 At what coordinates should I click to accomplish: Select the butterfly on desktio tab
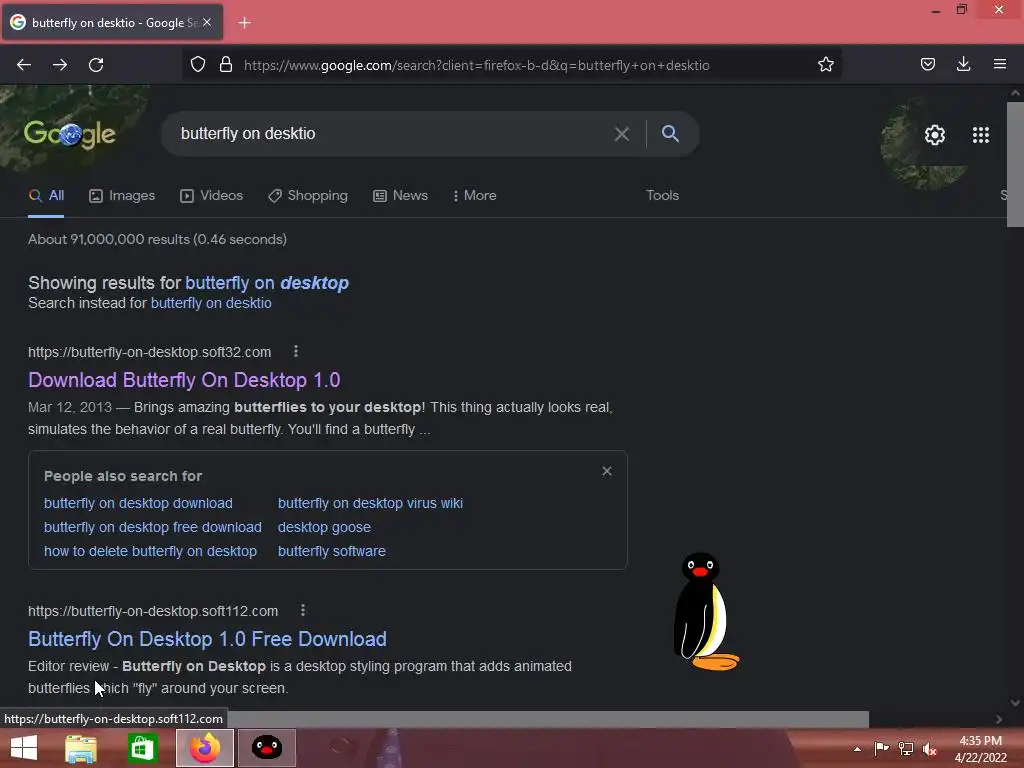[112, 22]
